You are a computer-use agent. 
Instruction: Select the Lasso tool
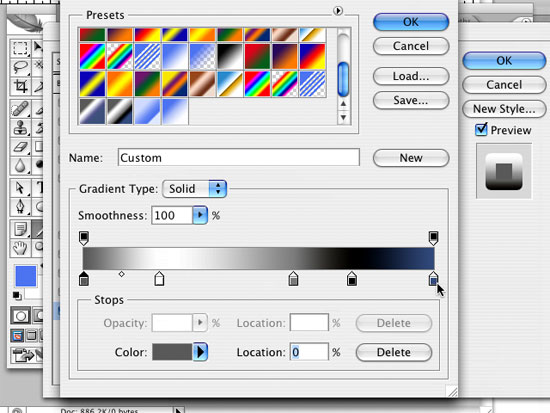tap(20, 67)
